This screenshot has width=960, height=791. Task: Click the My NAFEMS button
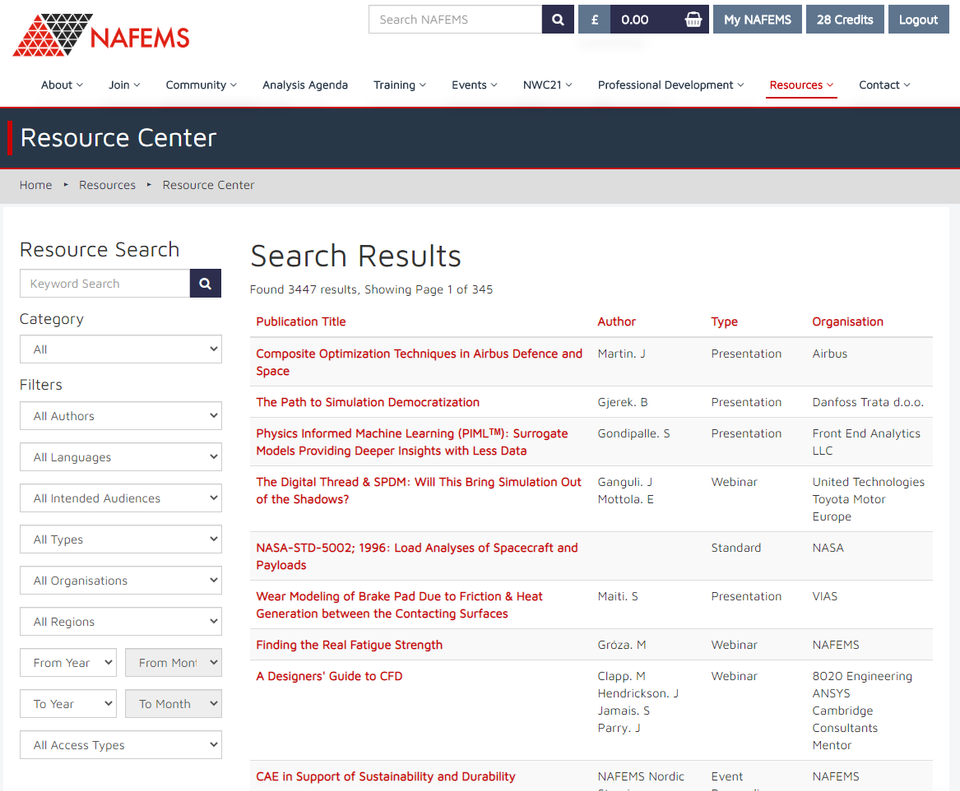pyautogui.click(x=757, y=19)
